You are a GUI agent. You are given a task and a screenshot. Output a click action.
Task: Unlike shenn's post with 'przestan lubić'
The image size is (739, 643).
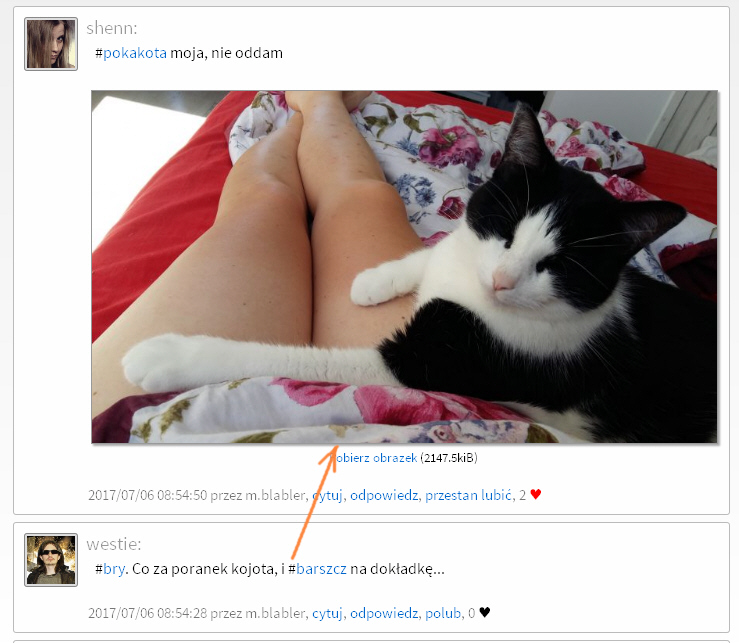click(x=466, y=495)
